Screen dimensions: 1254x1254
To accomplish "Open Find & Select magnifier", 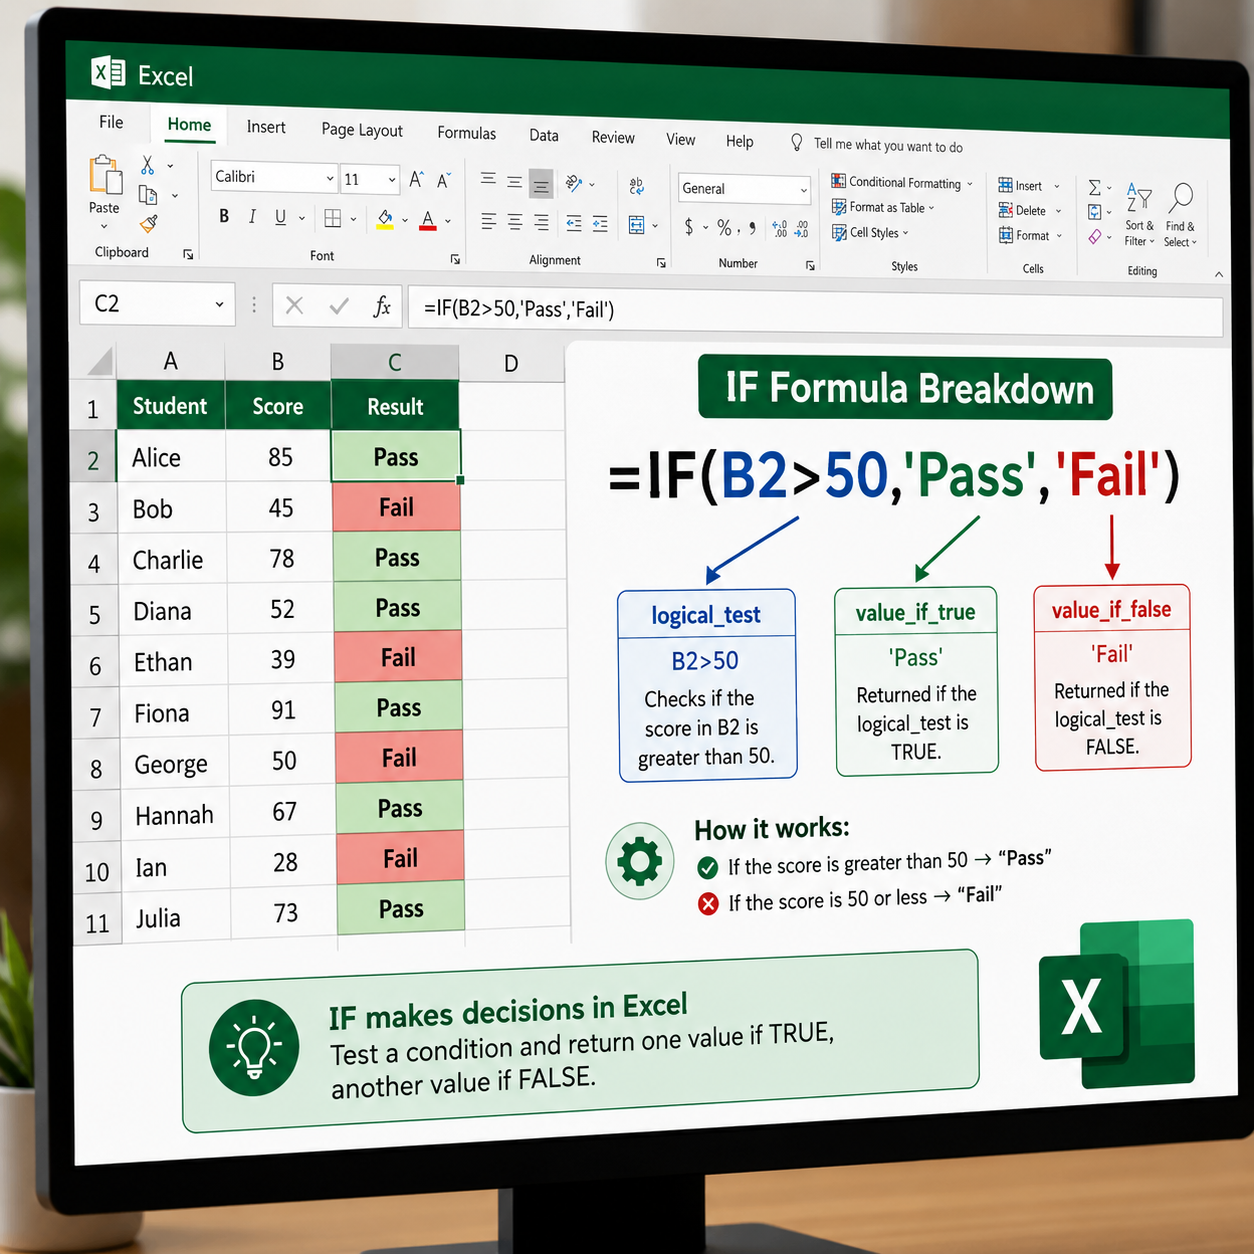I will click(1180, 215).
